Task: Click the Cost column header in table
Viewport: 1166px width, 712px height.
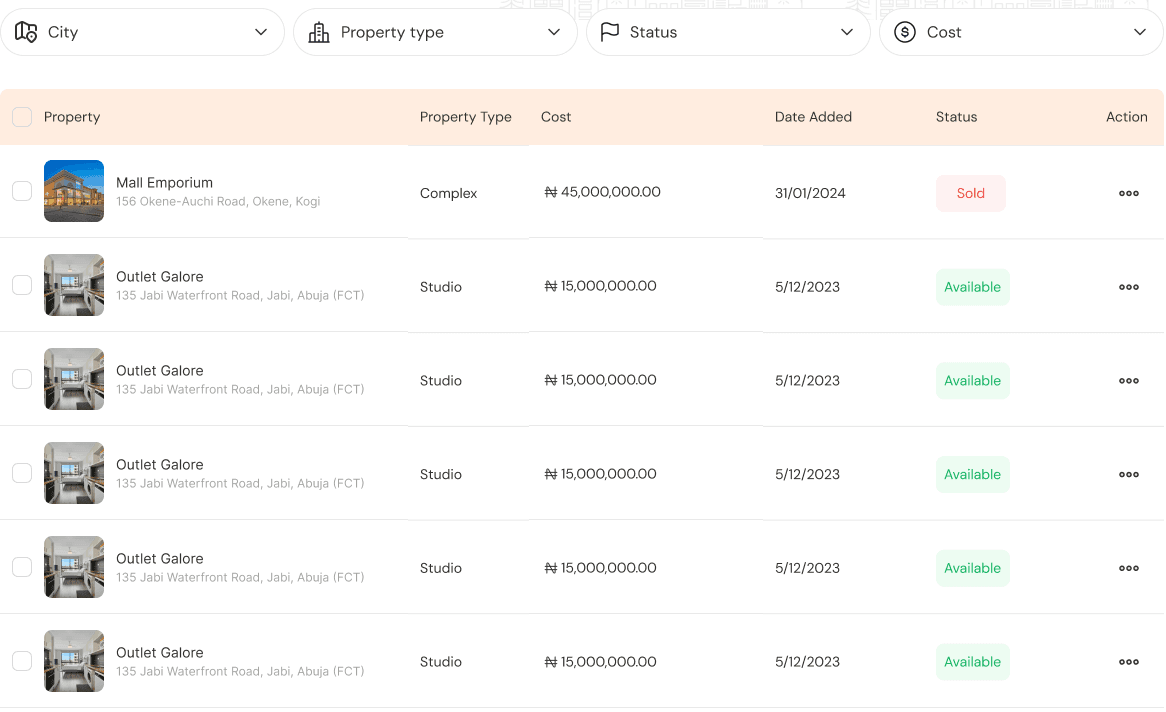Action: point(556,117)
